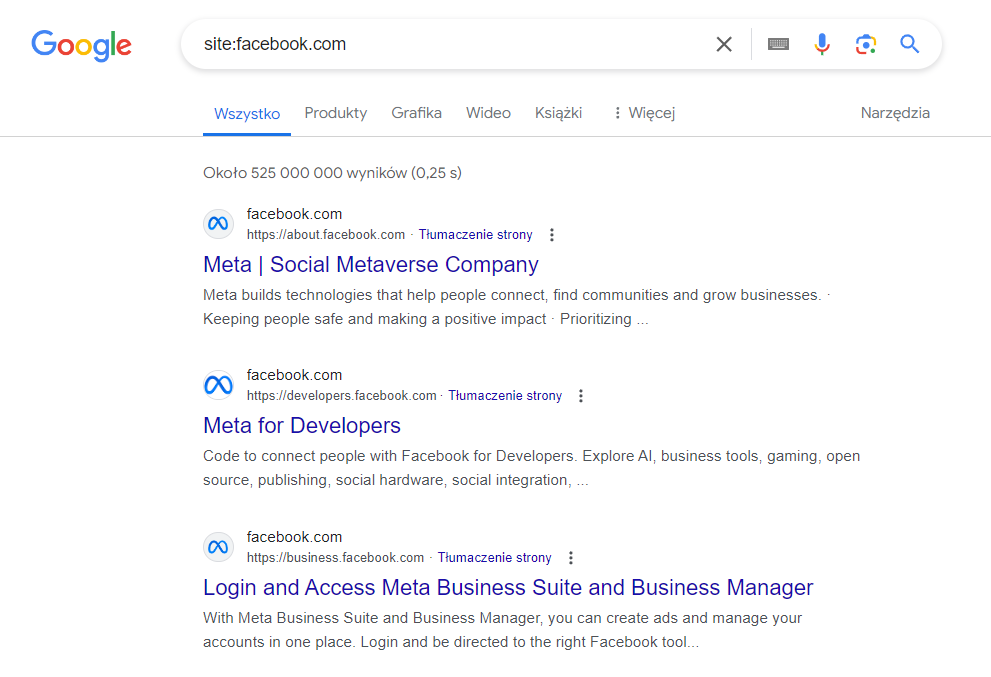Open three-dot menu for developers.facebook.com result
Screen dimensions: 991x677
coord(581,396)
